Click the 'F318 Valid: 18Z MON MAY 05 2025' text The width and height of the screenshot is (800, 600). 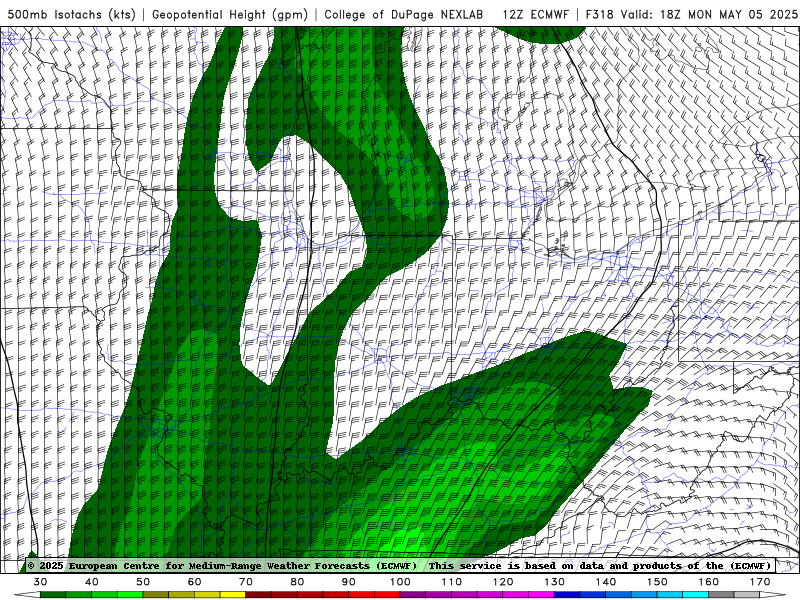tap(691, 14)
